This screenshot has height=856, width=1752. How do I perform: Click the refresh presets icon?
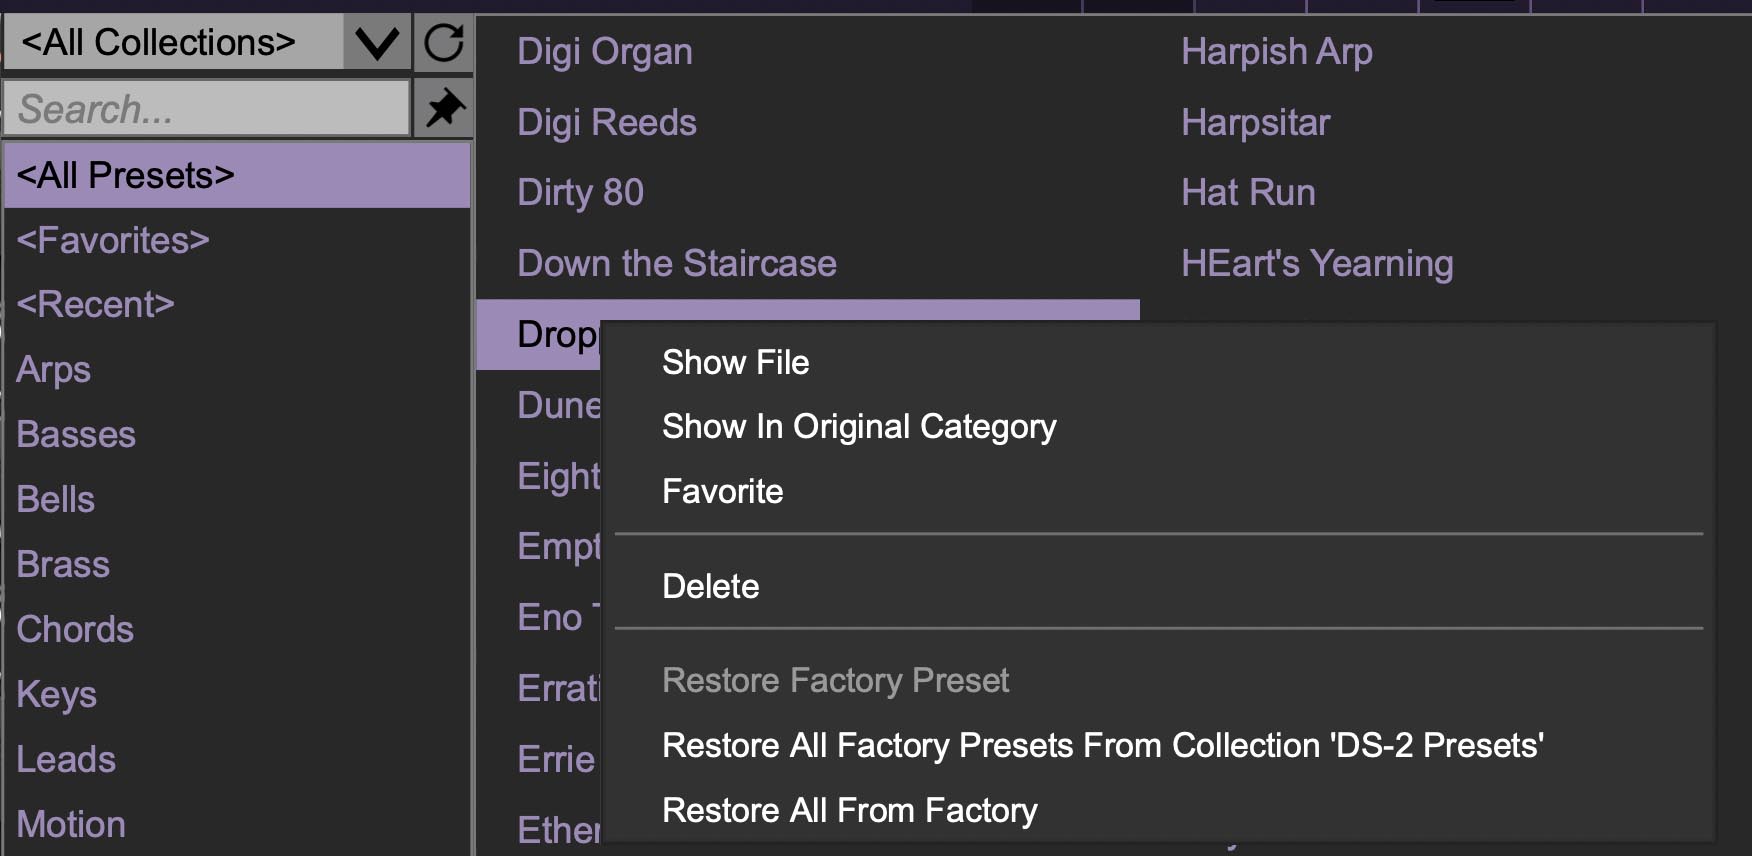pos(444,43)
